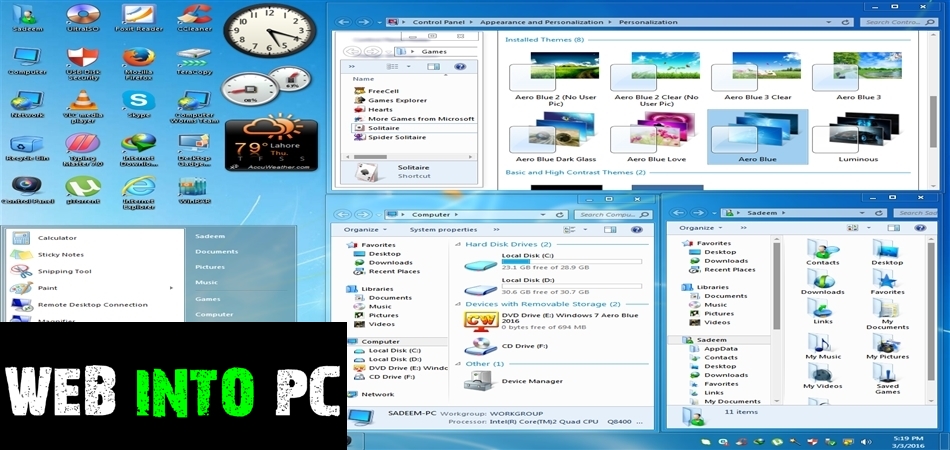This screenshot has width=950, height=450.
Task: Click Search Control Panel input field
Action: pyautogui.click(x=899, y=22)
